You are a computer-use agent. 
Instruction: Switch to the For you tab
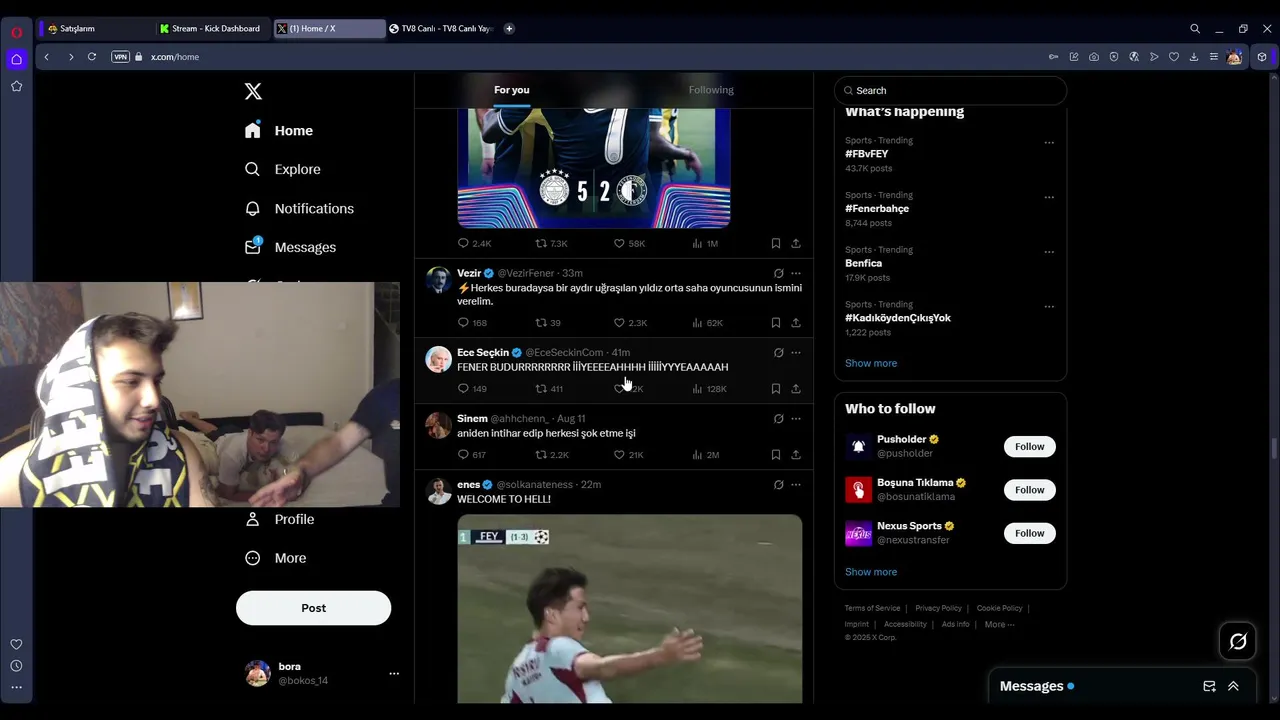(x=512, y=90)
